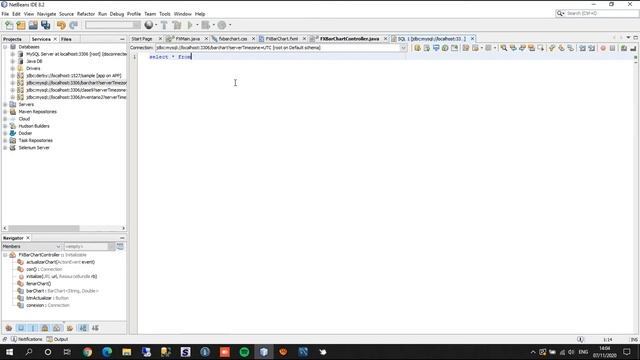Toggle Sort by Source in Navigator
640x360 pixels.
(x=95, y=328)
